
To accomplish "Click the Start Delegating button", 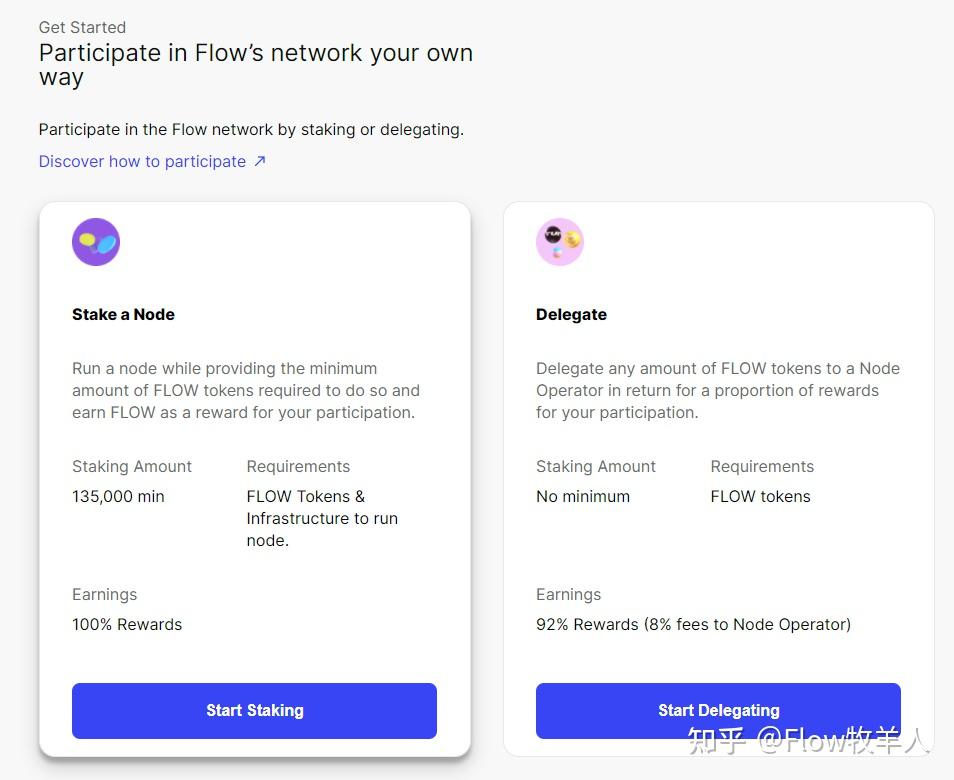I will point(718,711).
